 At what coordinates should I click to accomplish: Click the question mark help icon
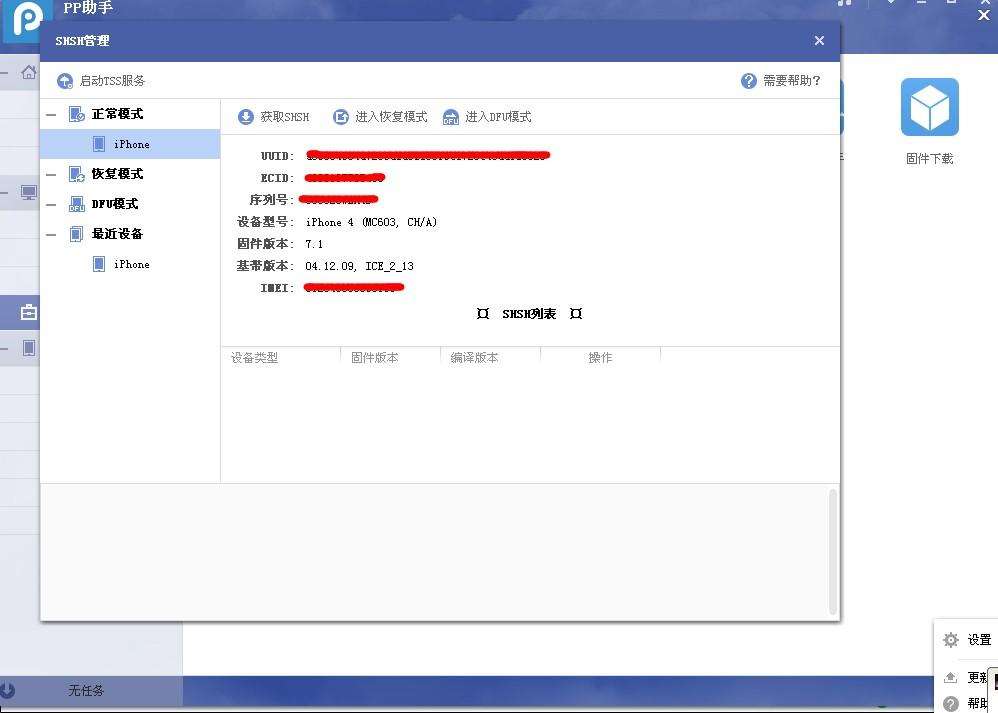click(749, 81)
